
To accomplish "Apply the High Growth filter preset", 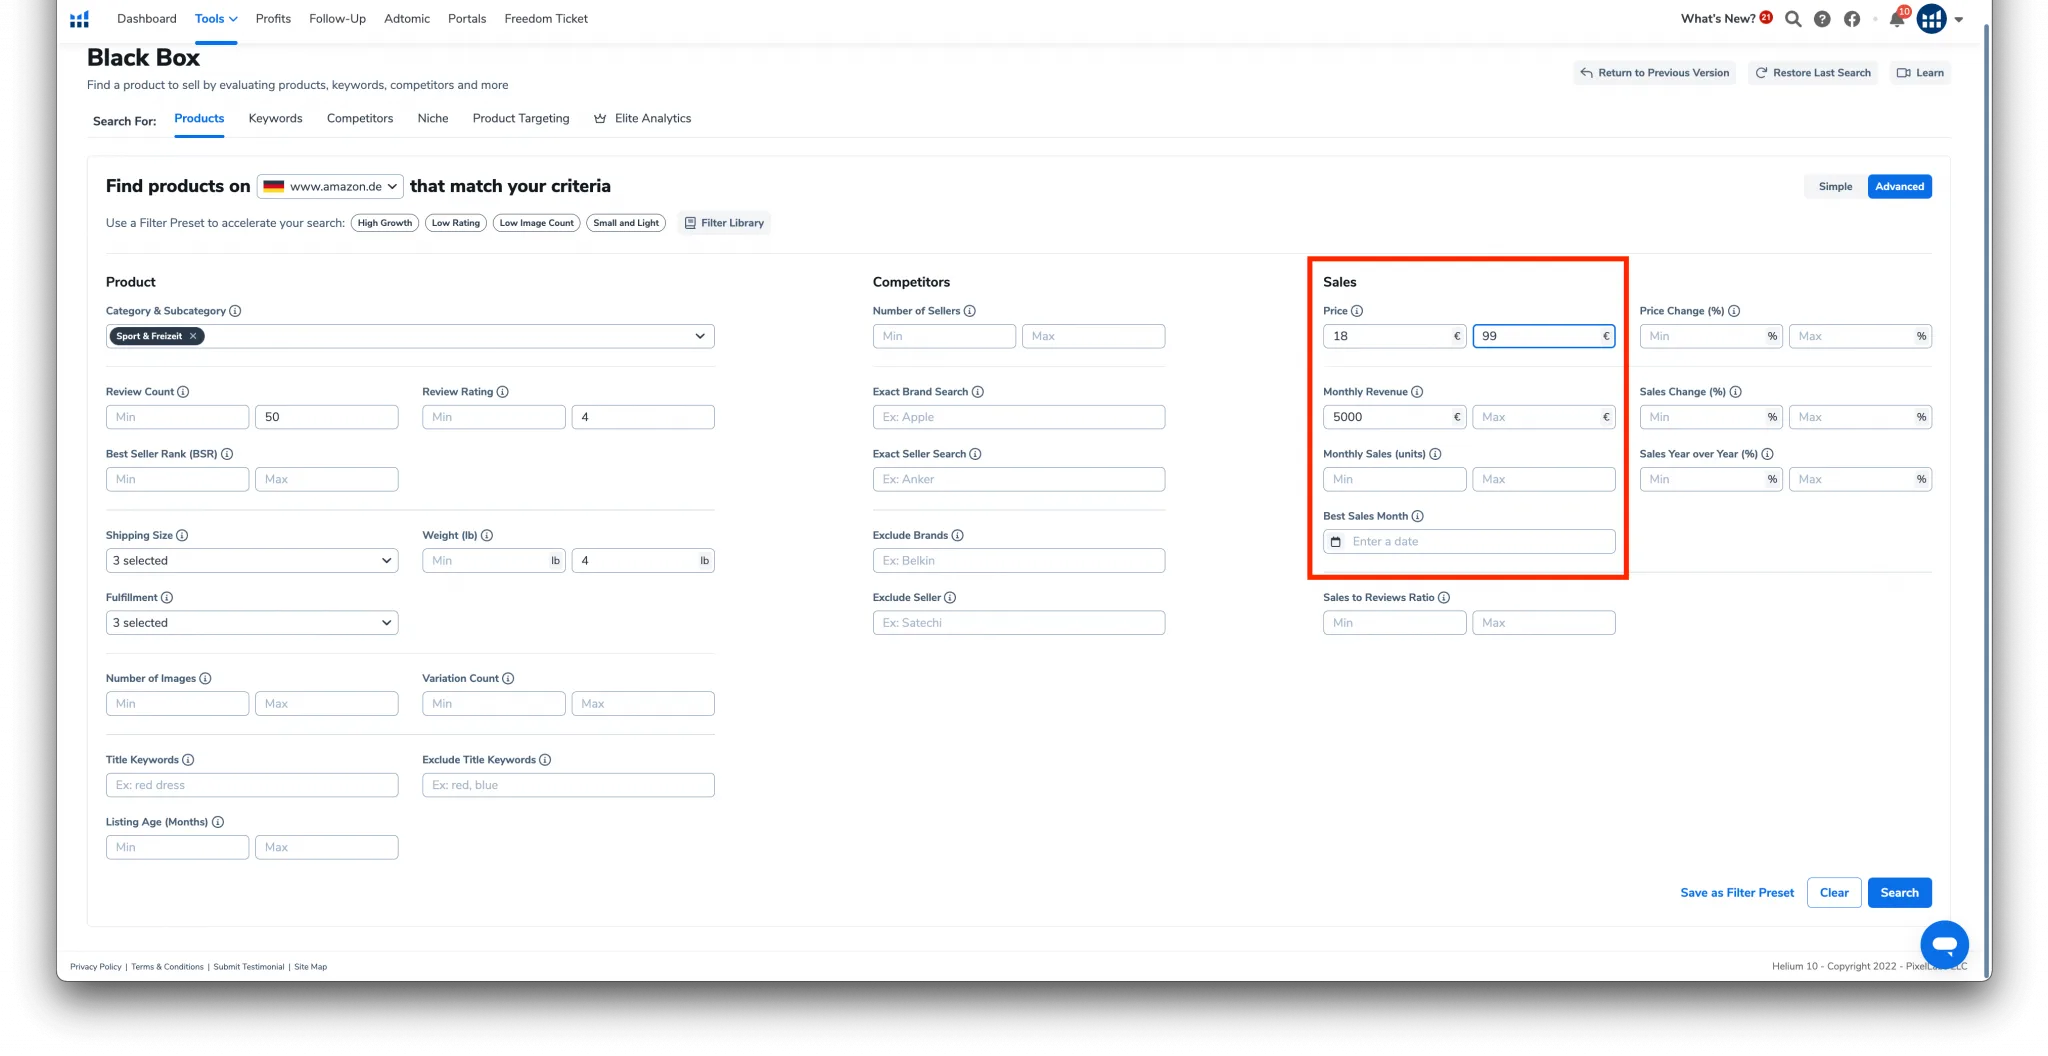I will pos(385,223).
